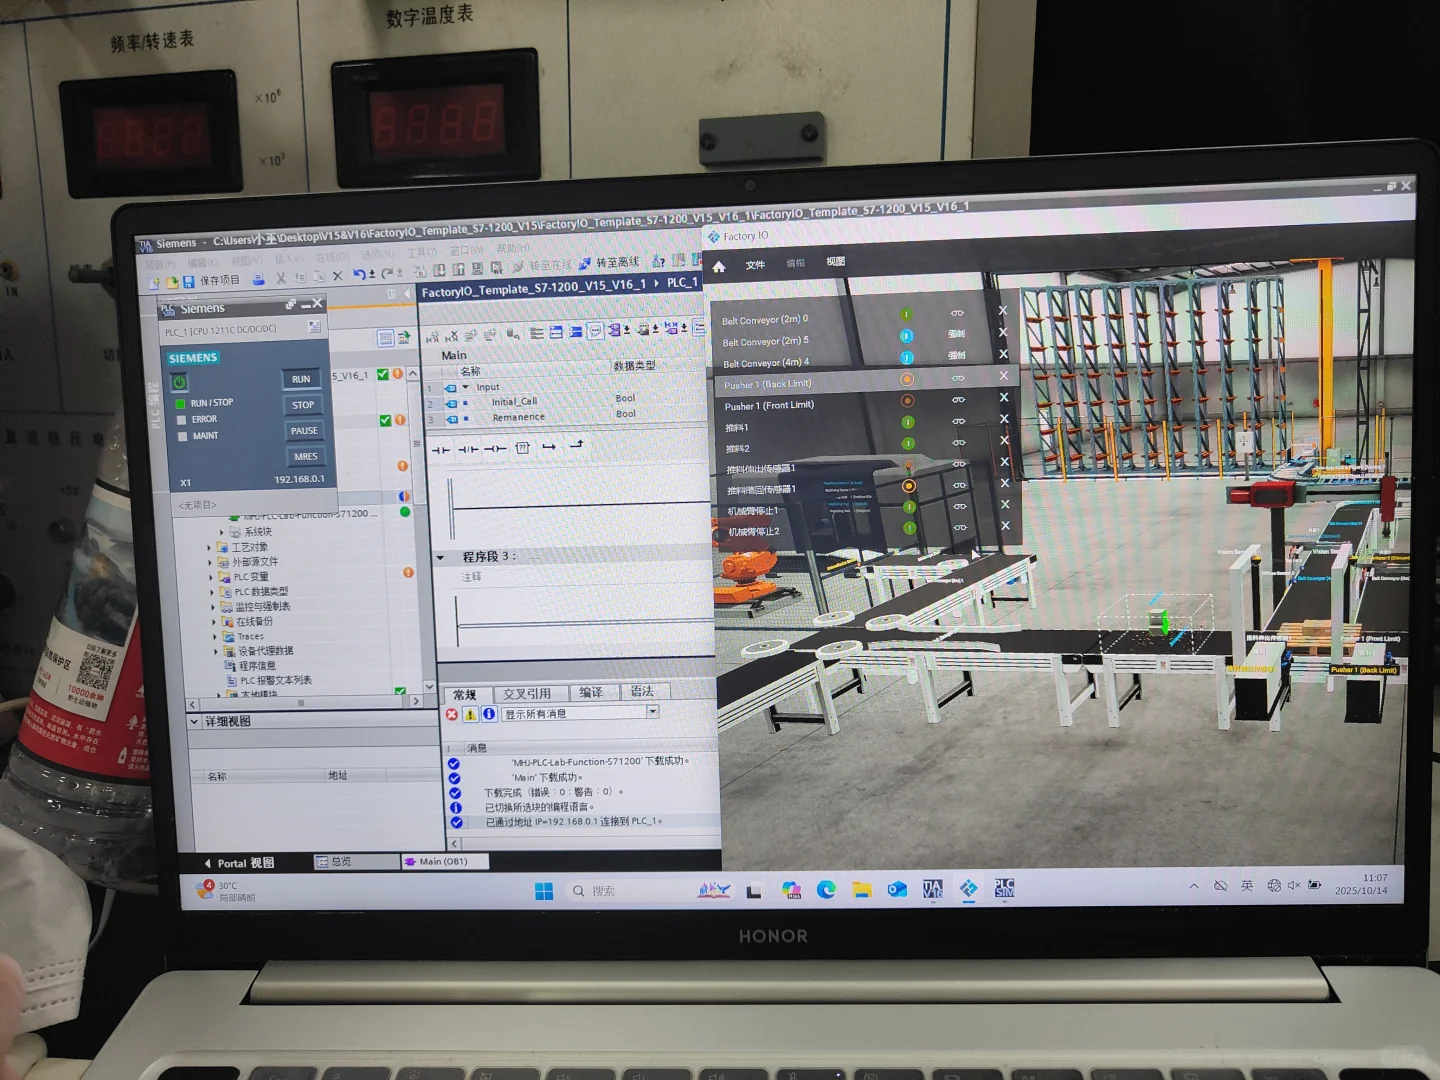The image size is (1440, 1080).
Task: Click the power button on the PLCSIM panel
Action: [x=179, y=382]
